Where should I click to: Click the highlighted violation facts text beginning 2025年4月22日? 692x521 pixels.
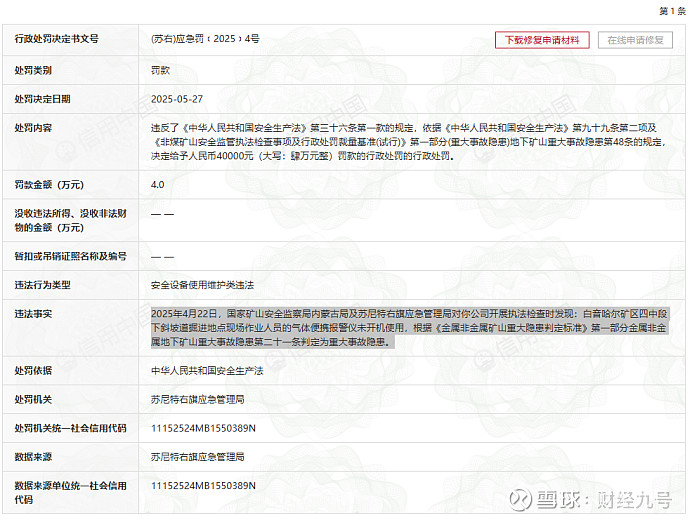tap(410, 328)
